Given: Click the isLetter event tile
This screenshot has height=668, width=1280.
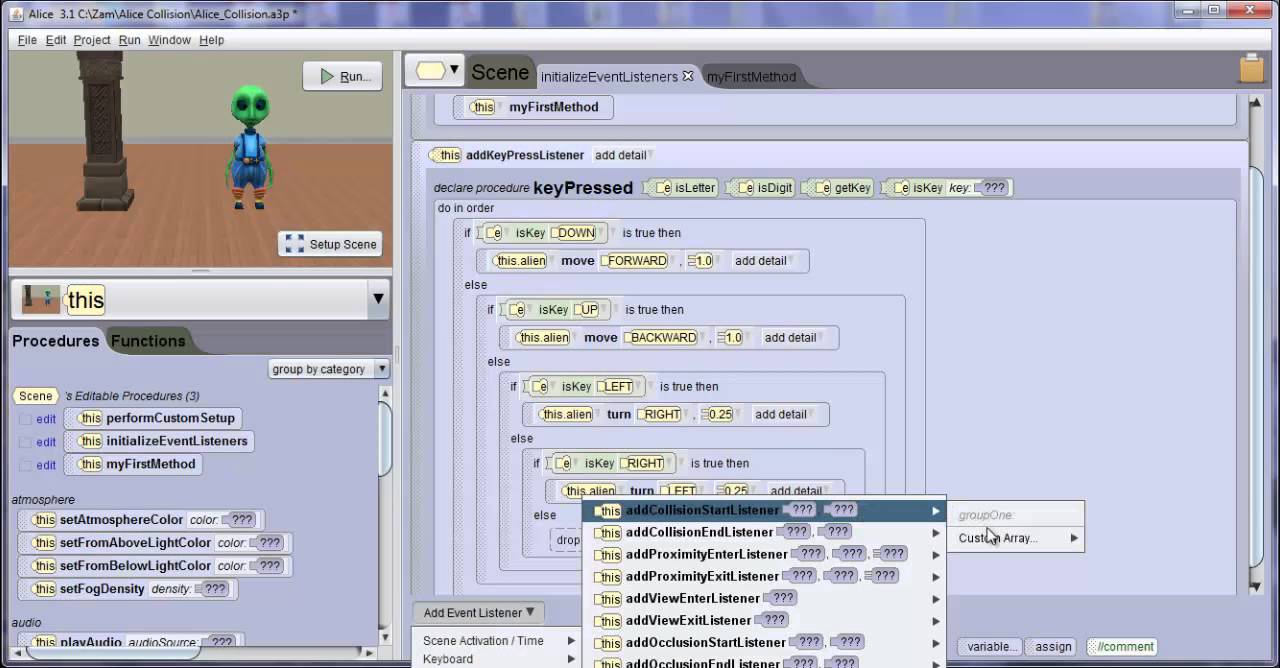Looking at the screenshot, I should (x=682, y=188).
